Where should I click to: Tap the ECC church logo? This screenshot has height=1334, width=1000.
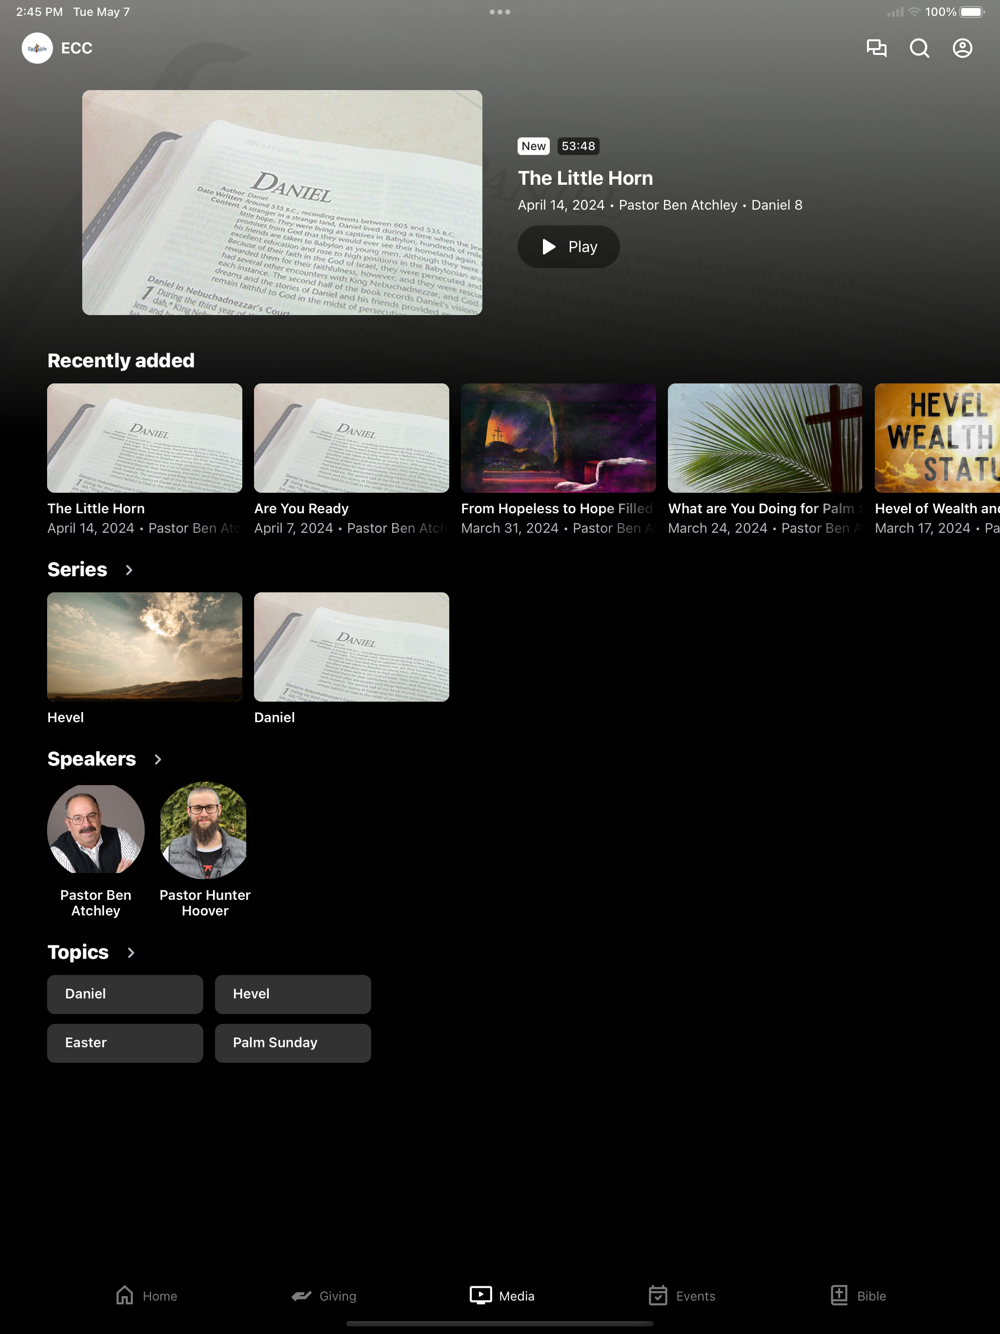pos(37,48)
